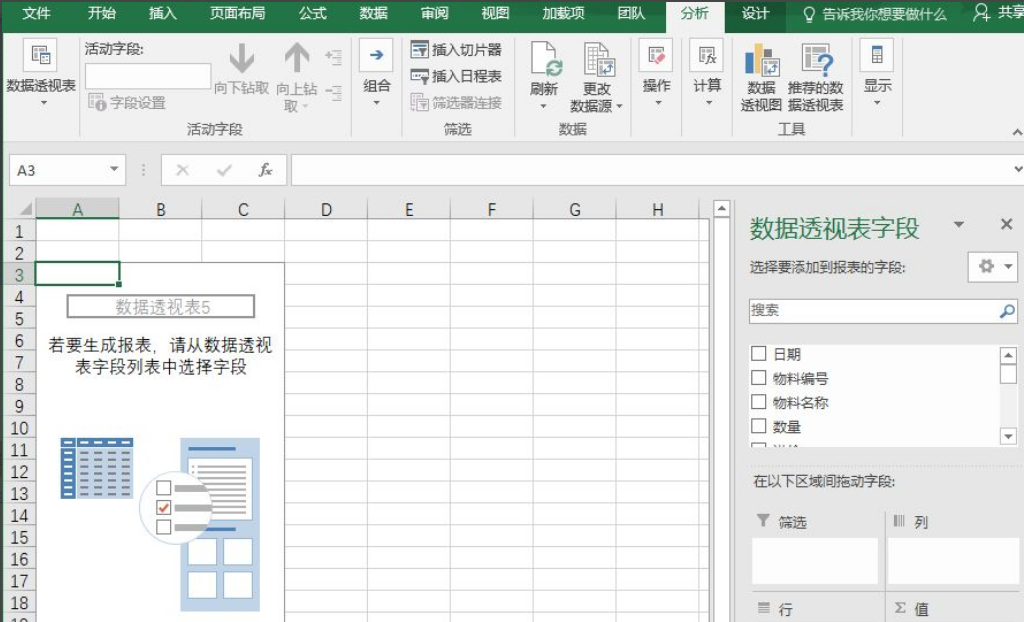This screenshot has width=1024, height=622.
Task: Click the lightbulb 告诉我你想要做什么 box
Action: (874, 14)
